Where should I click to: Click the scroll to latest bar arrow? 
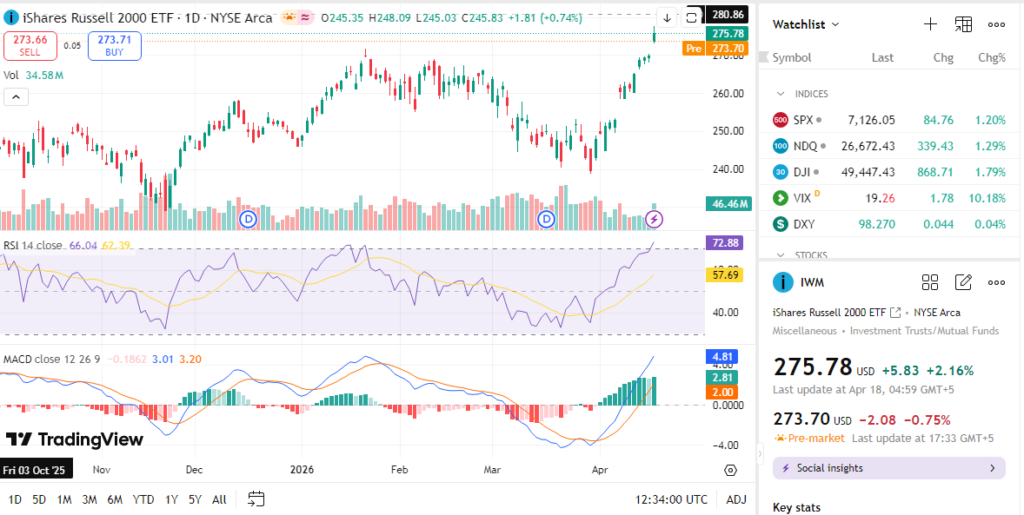click(x=667, y=17)
